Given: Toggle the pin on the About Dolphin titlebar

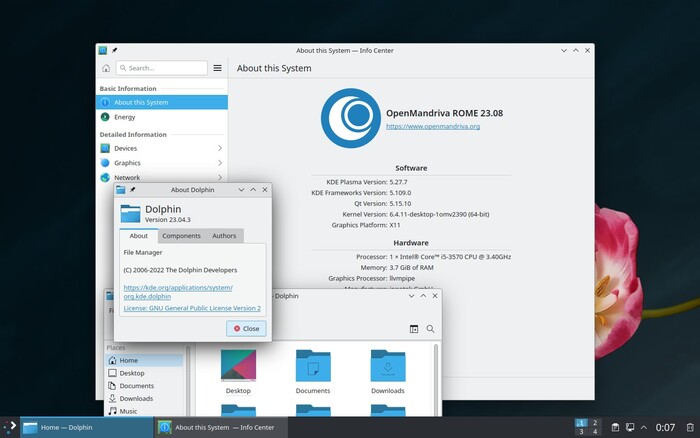Looking at the screenshot, I should click(x=133, y=190).
